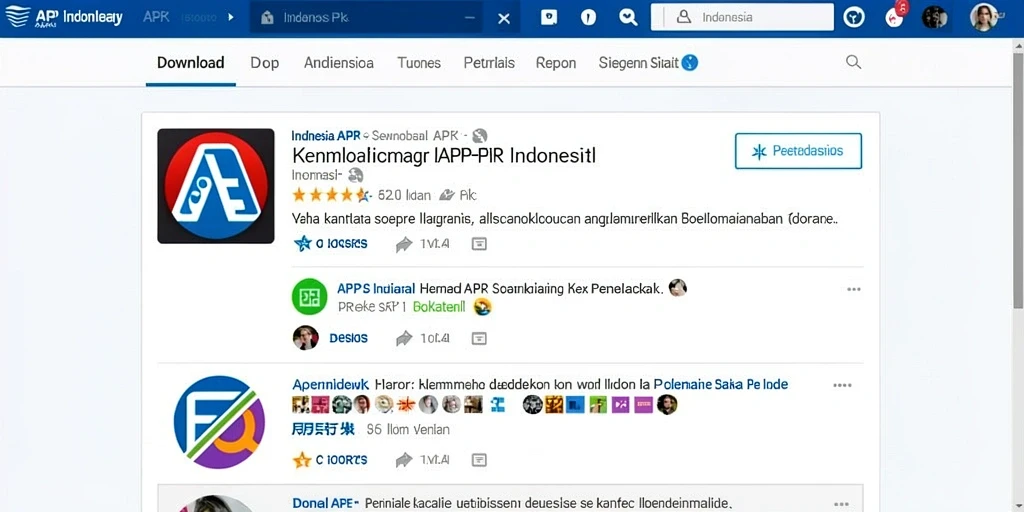Open the Siegenn Siait tab
Screen dimensions: 1024x512
click(639, 63)
